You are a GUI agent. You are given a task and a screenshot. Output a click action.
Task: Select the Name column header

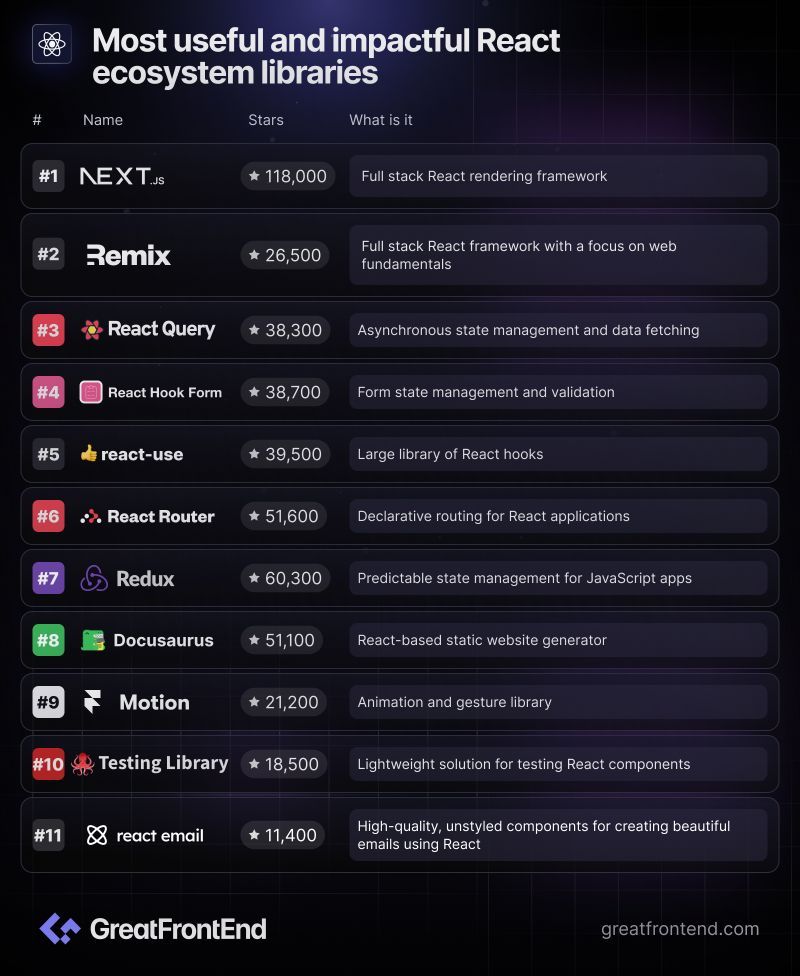[x=103, y=120]
